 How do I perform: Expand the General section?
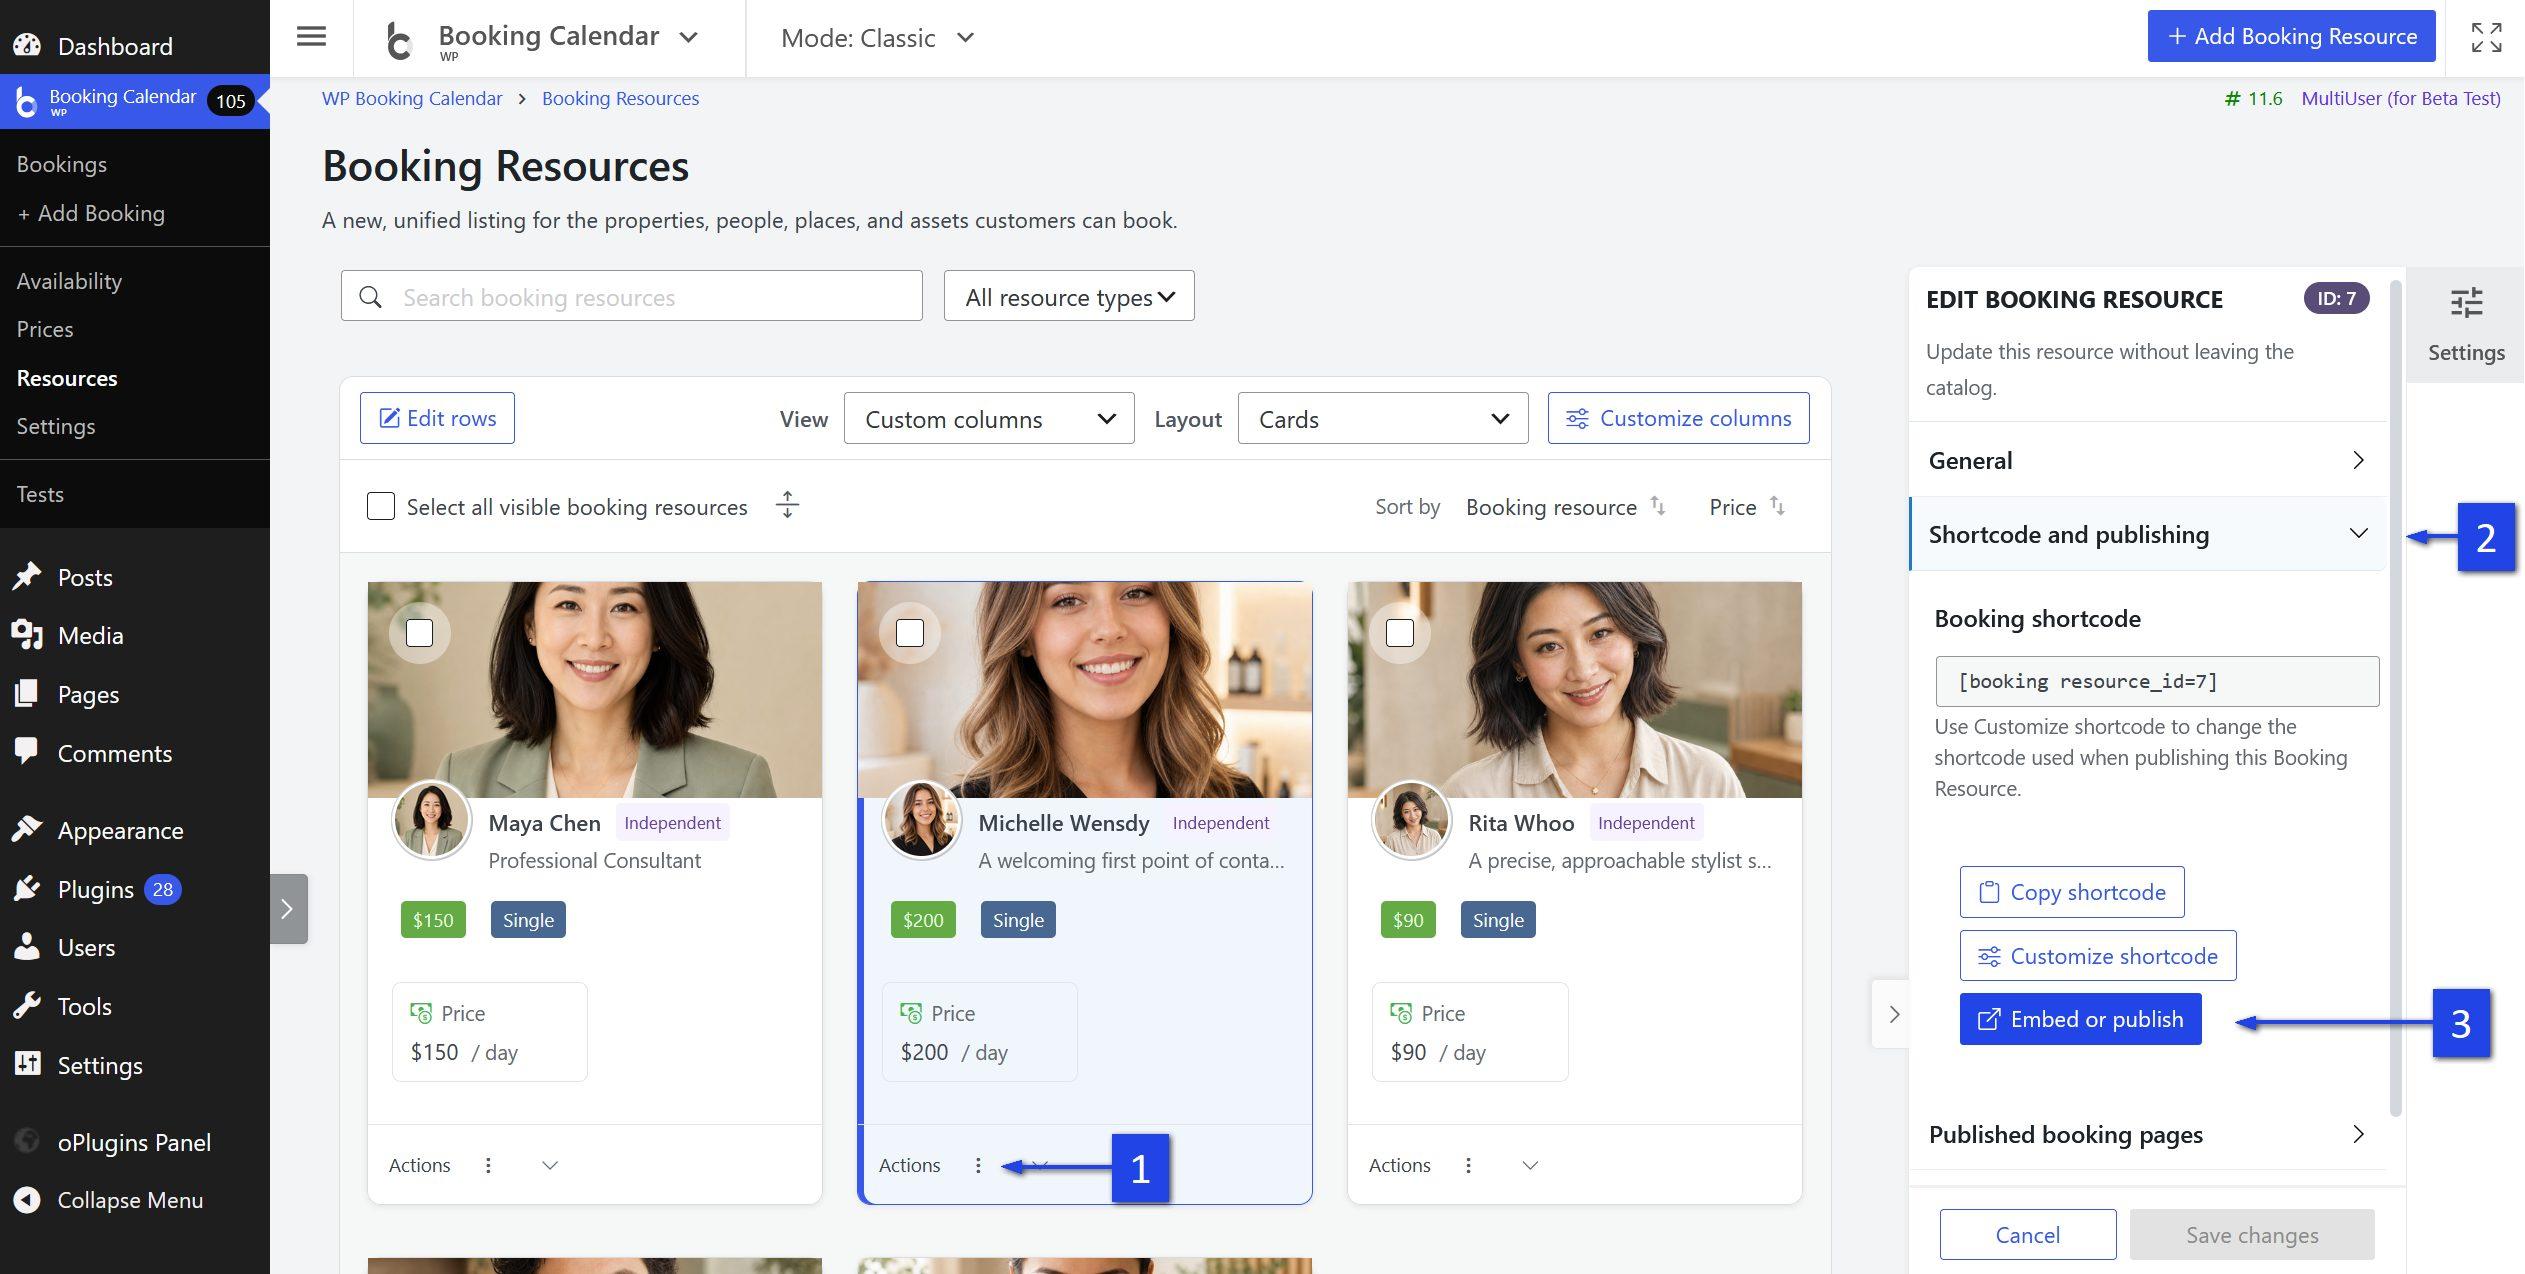click(x=2147, y=460)
